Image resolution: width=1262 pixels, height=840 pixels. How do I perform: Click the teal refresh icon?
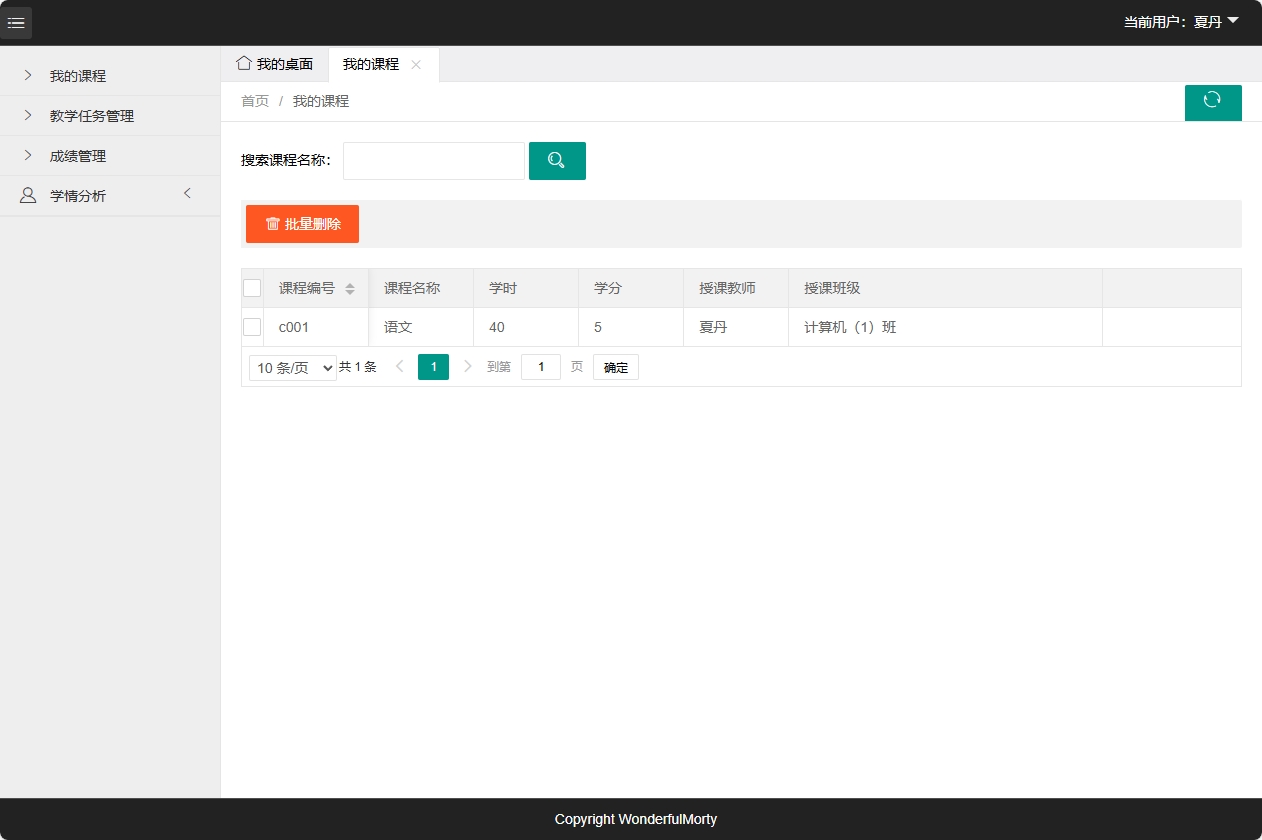tap(1213, 102)
